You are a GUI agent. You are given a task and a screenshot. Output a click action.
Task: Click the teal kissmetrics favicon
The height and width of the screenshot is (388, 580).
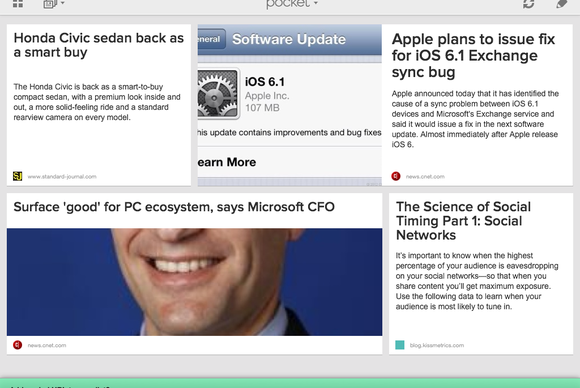[400, 345]
